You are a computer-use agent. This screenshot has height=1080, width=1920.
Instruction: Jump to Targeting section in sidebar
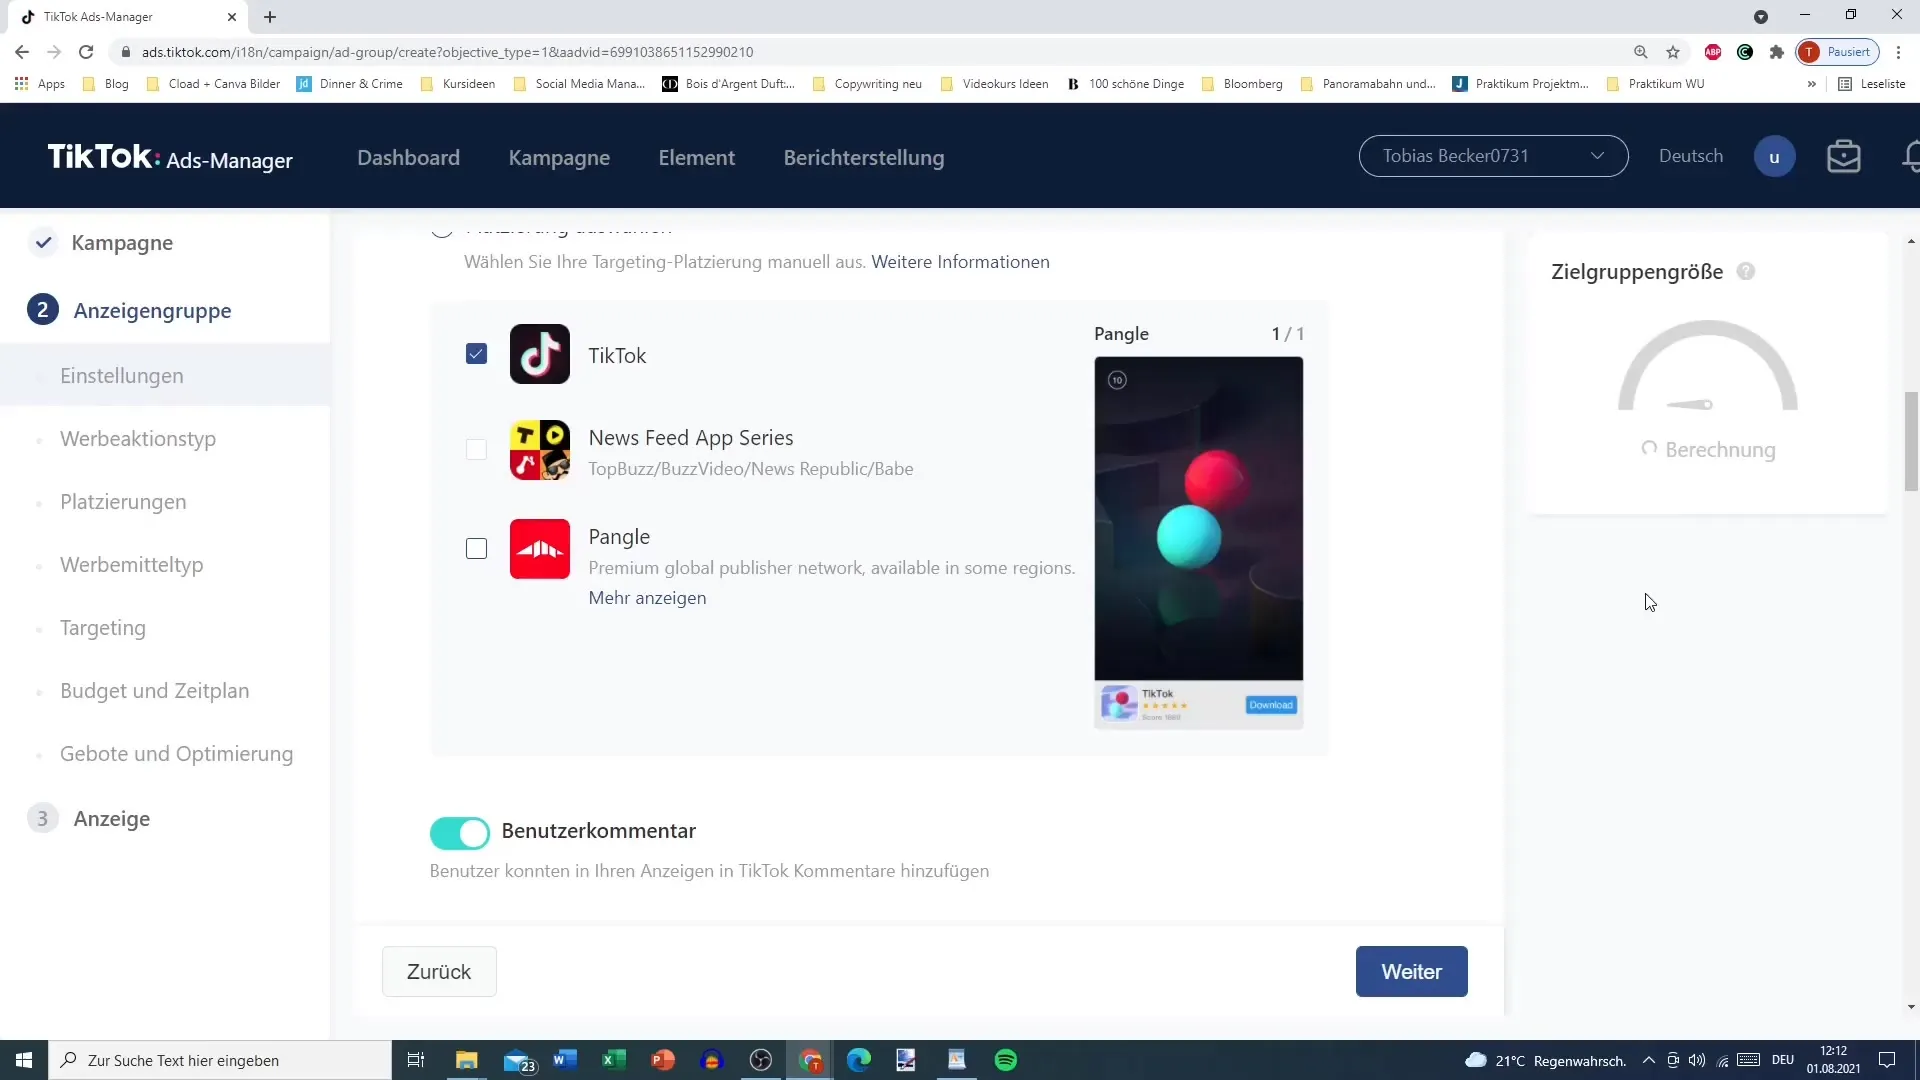tap(103, 628)
